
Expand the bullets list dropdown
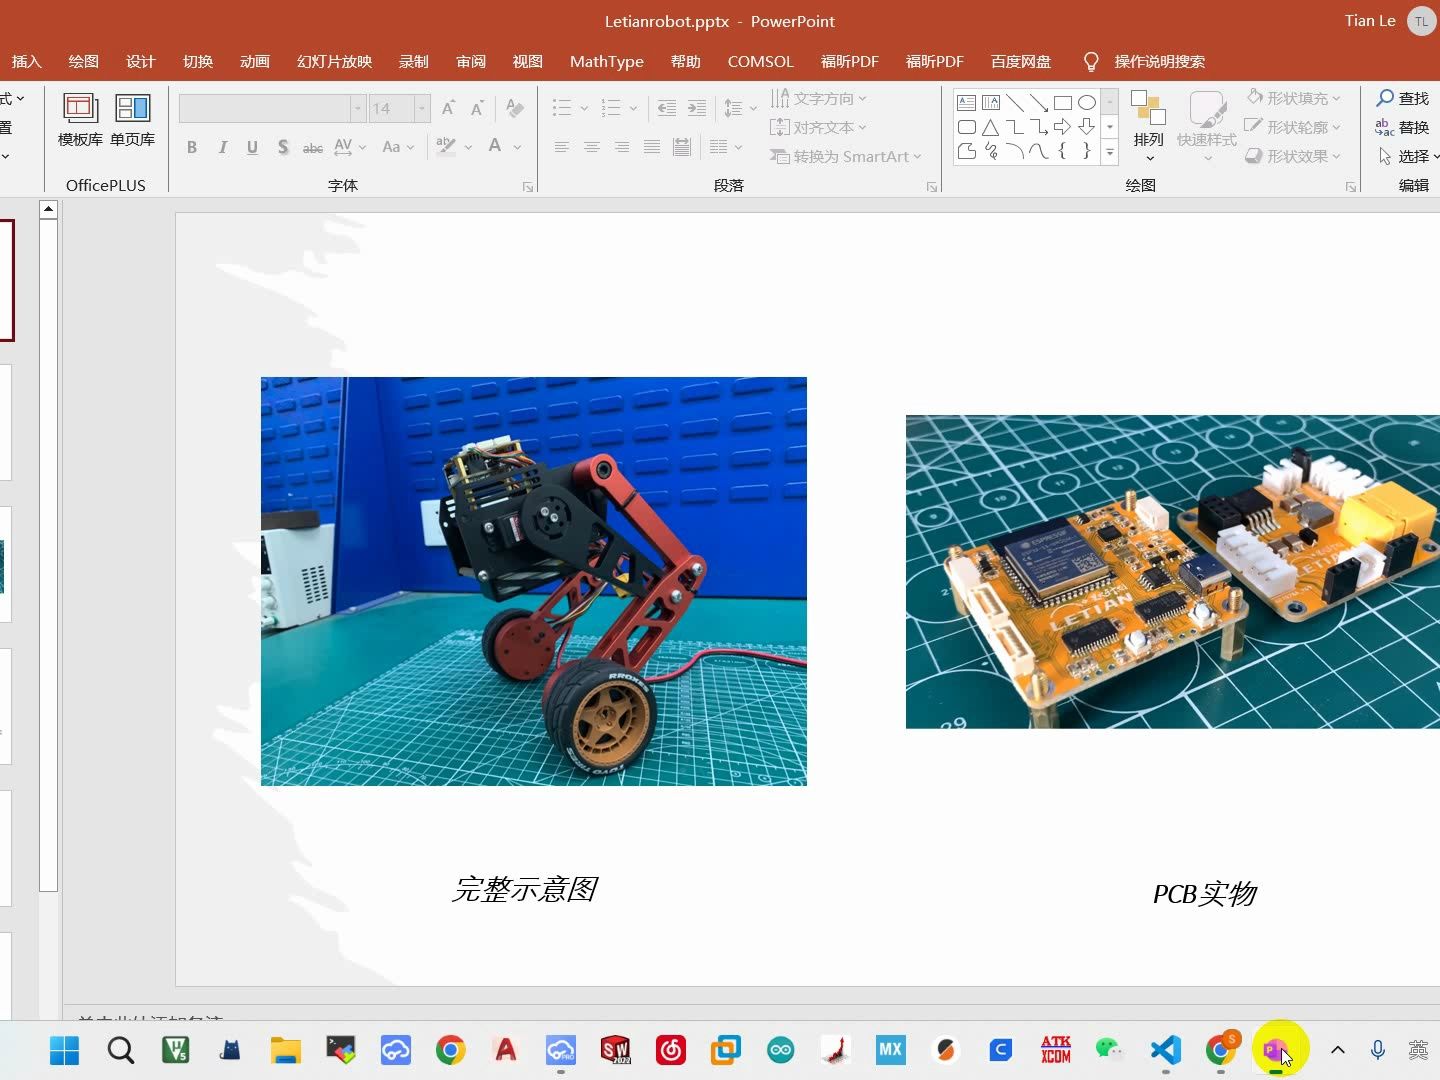584,108
